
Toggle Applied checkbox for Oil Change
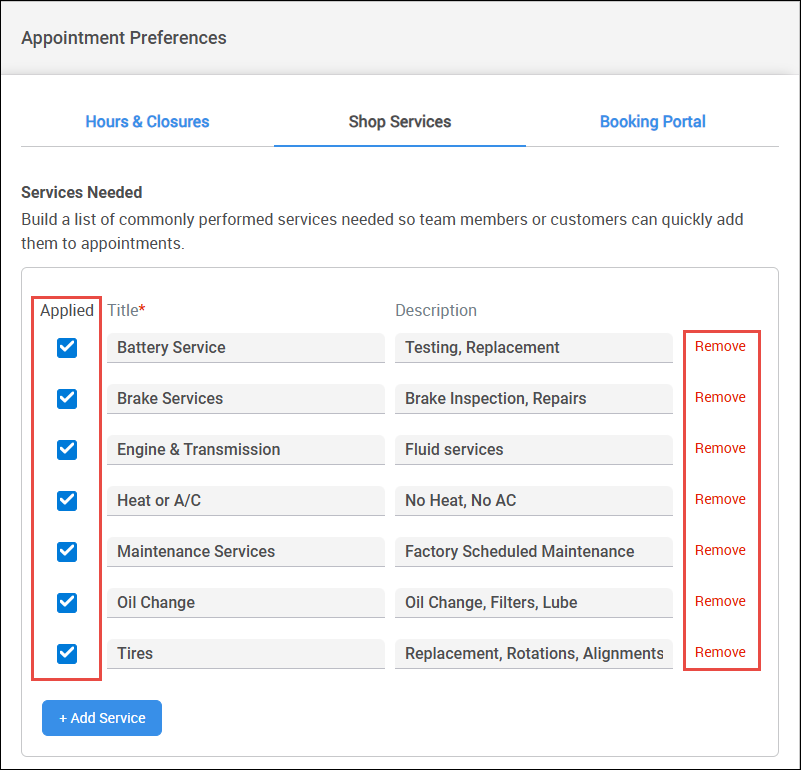(67, 603)
